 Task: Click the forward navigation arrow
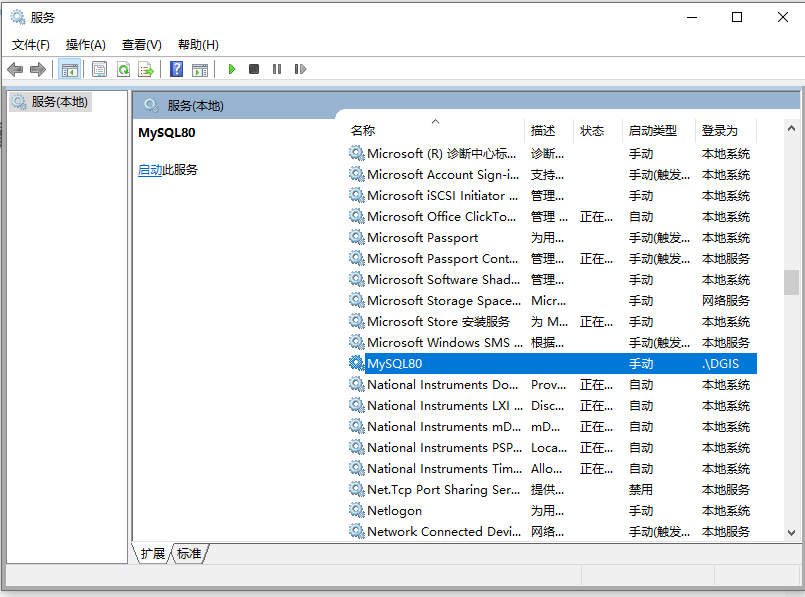(38, 68)
